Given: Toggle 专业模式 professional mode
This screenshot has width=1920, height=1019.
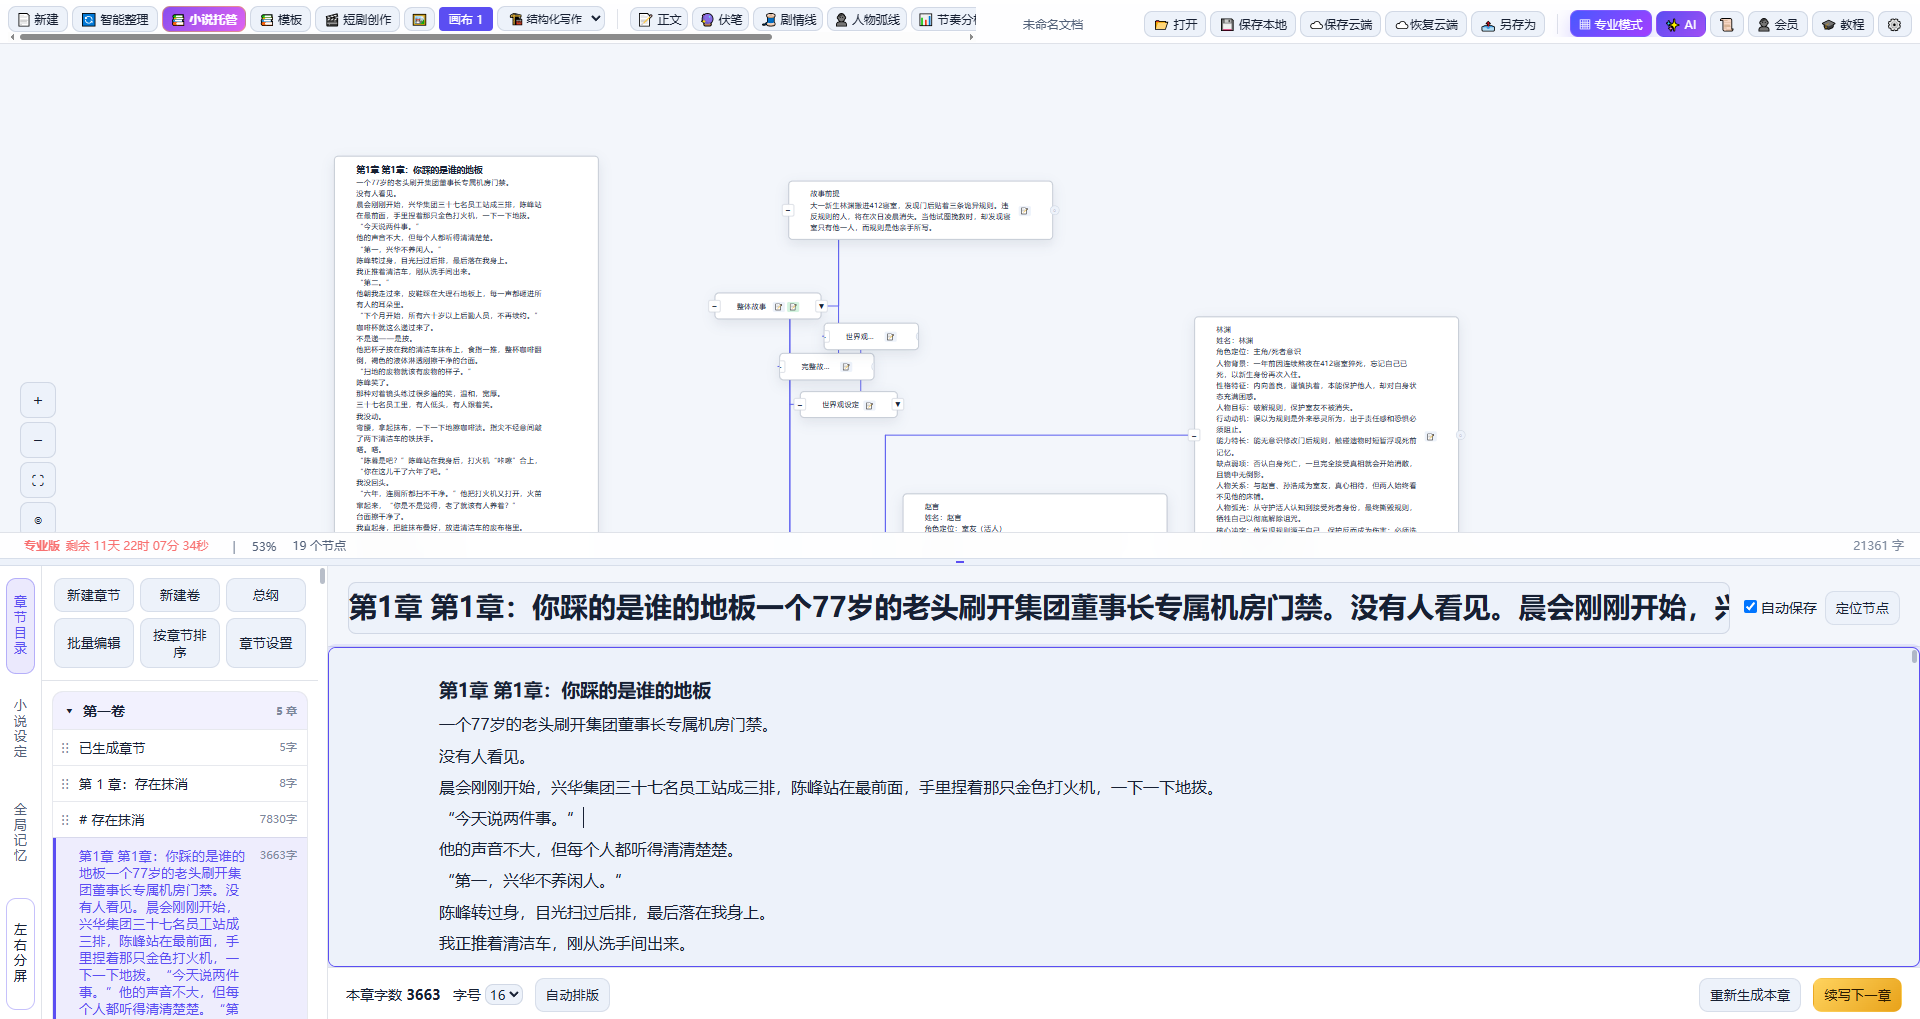Looking at the screenshot, I should 1610,24.
